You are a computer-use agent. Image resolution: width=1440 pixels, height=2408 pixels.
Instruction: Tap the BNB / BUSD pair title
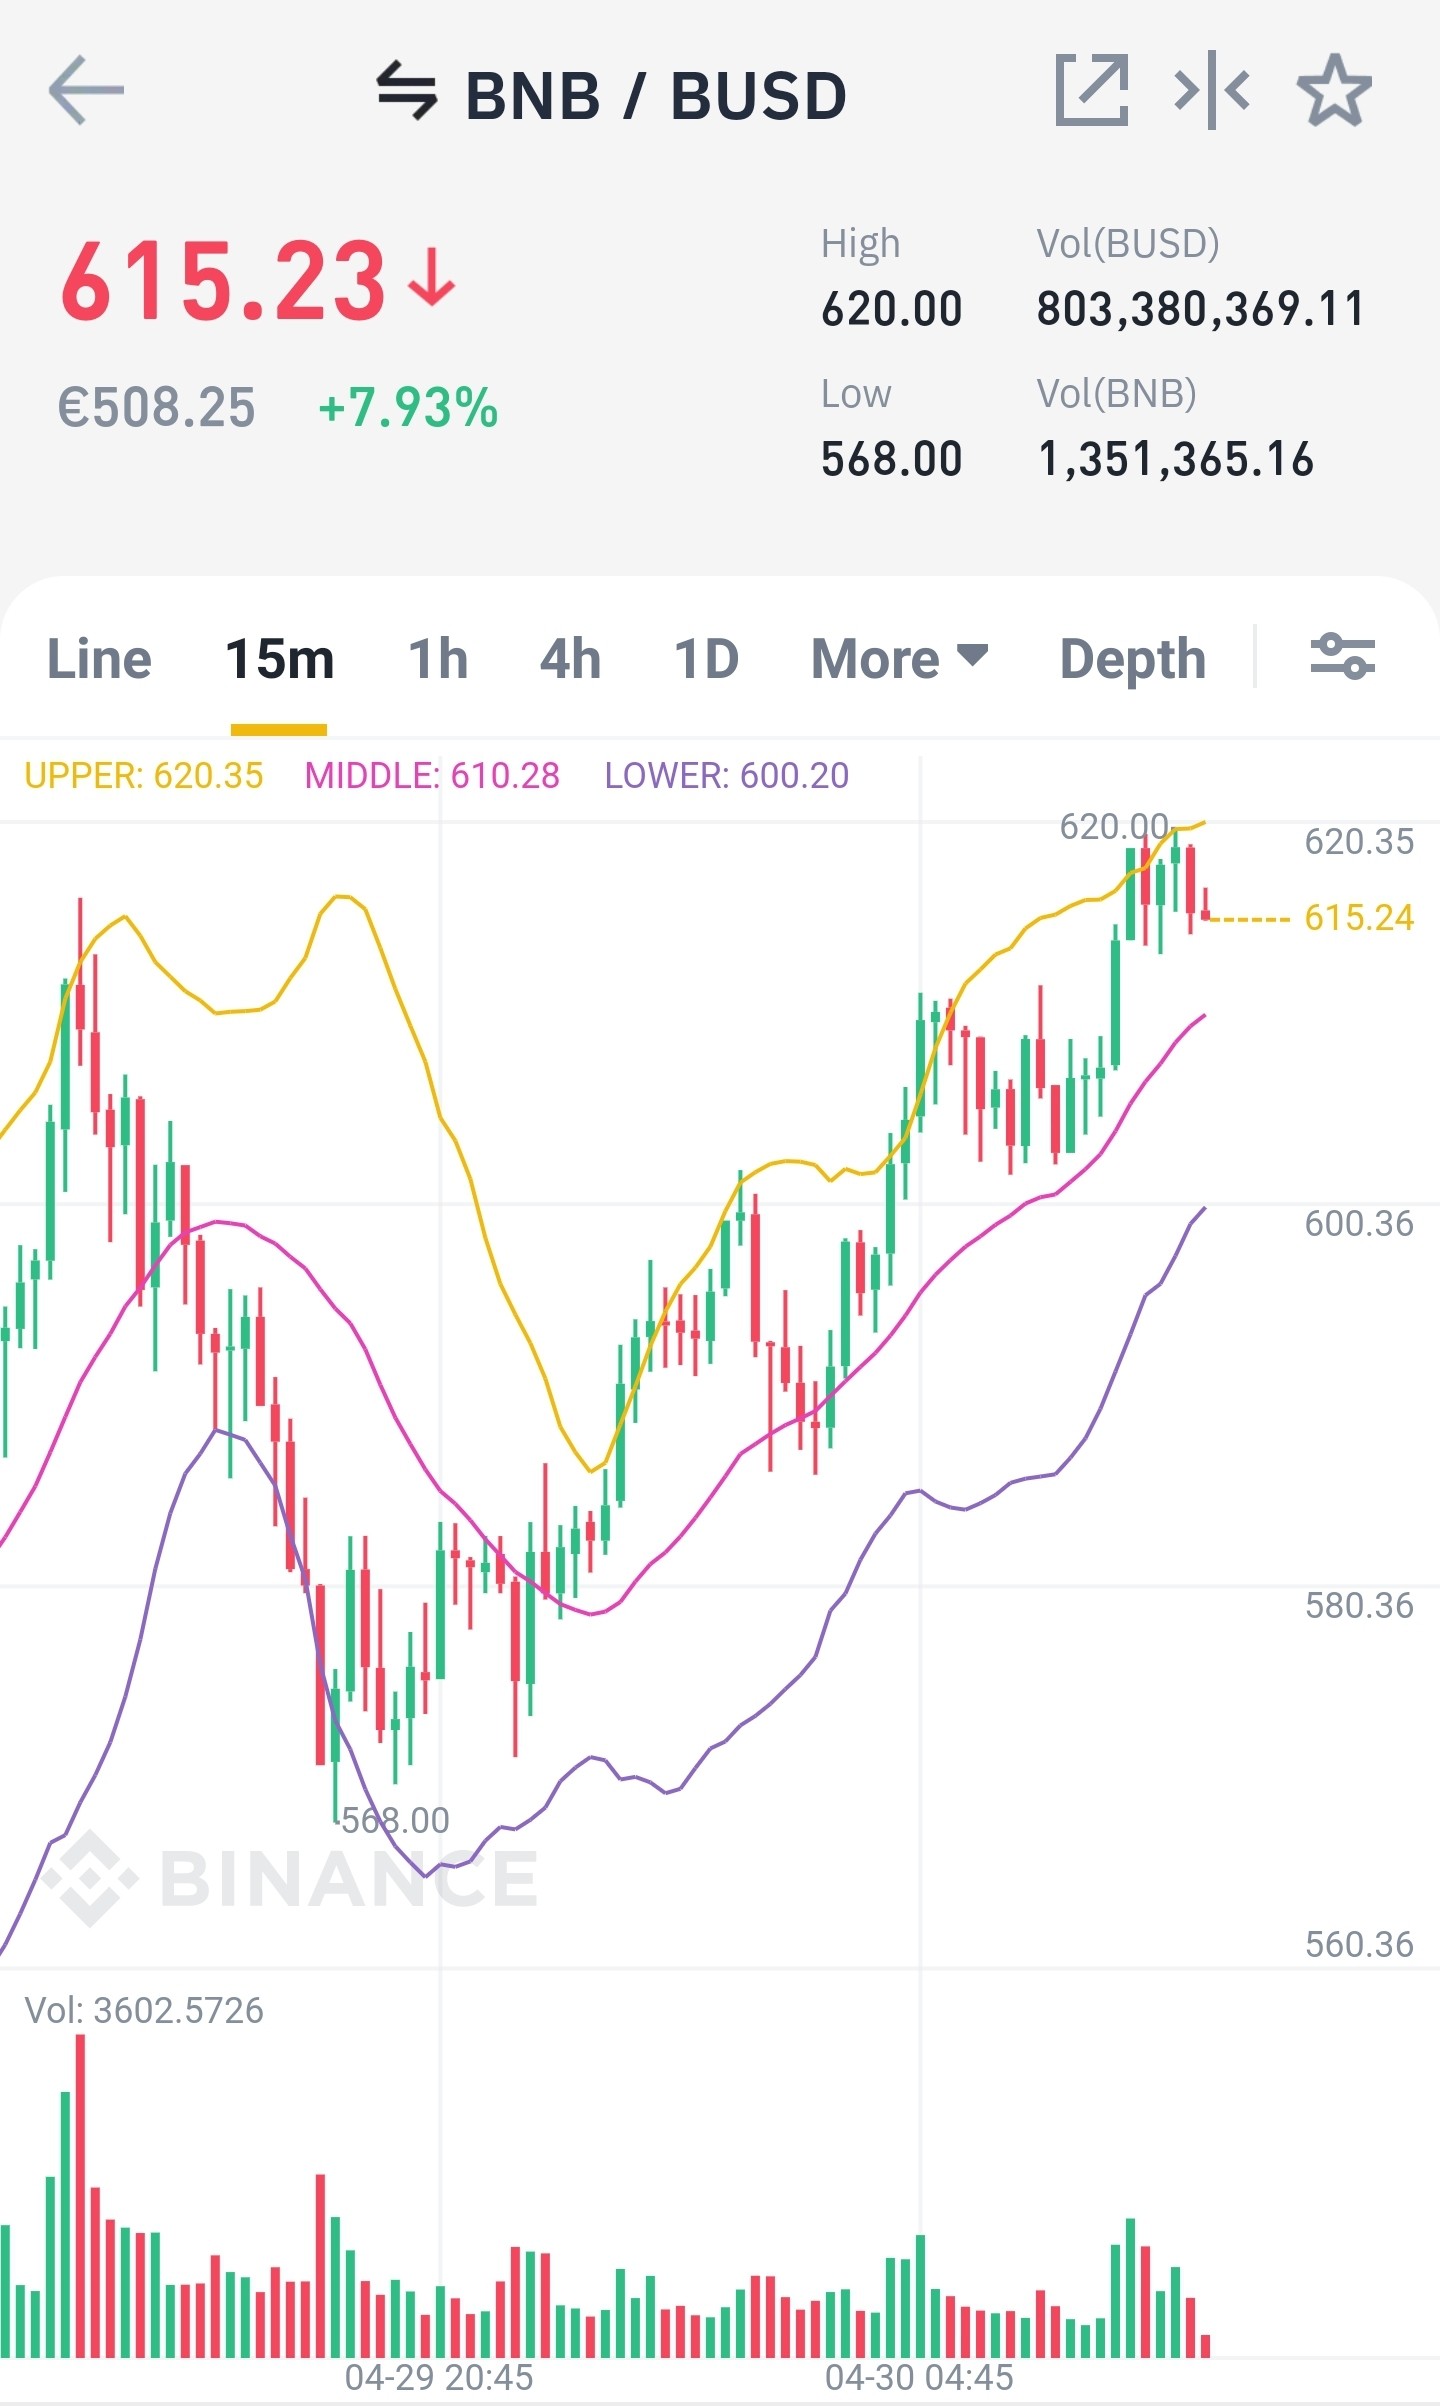pos(656,96)
